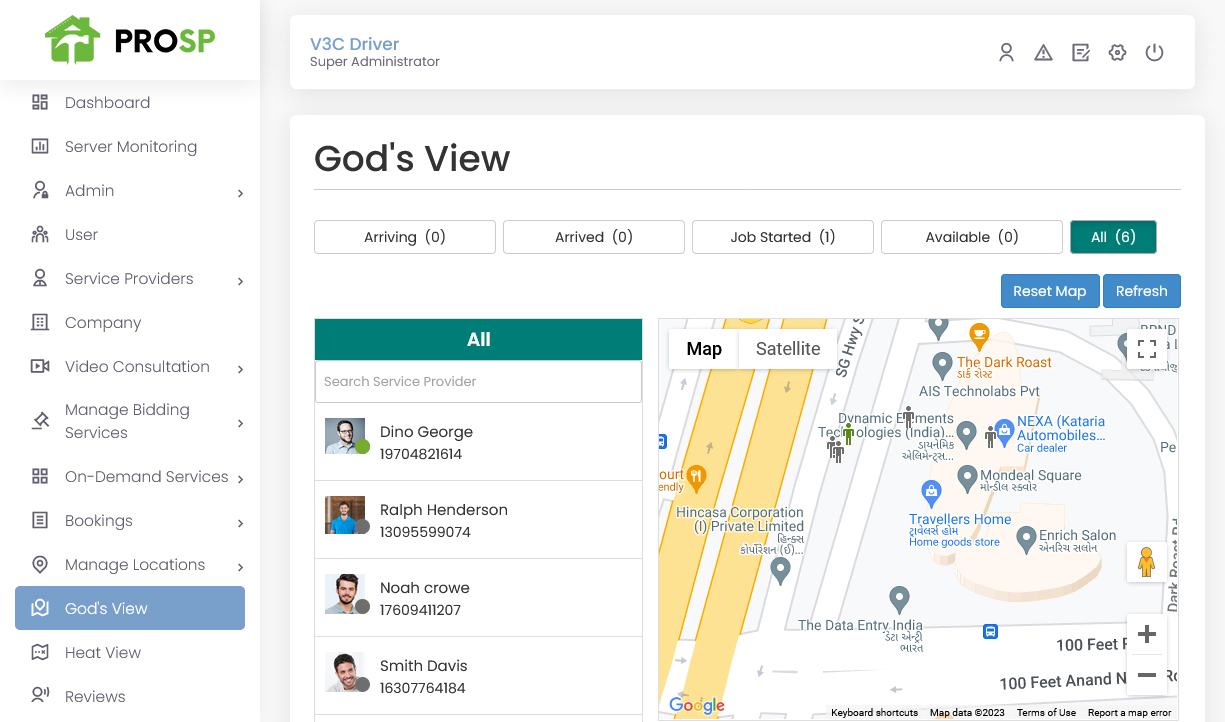Click the Admin person-lock icon
Image resolution: width=1225 pixels, height=722 pixels.
(40, 190)
